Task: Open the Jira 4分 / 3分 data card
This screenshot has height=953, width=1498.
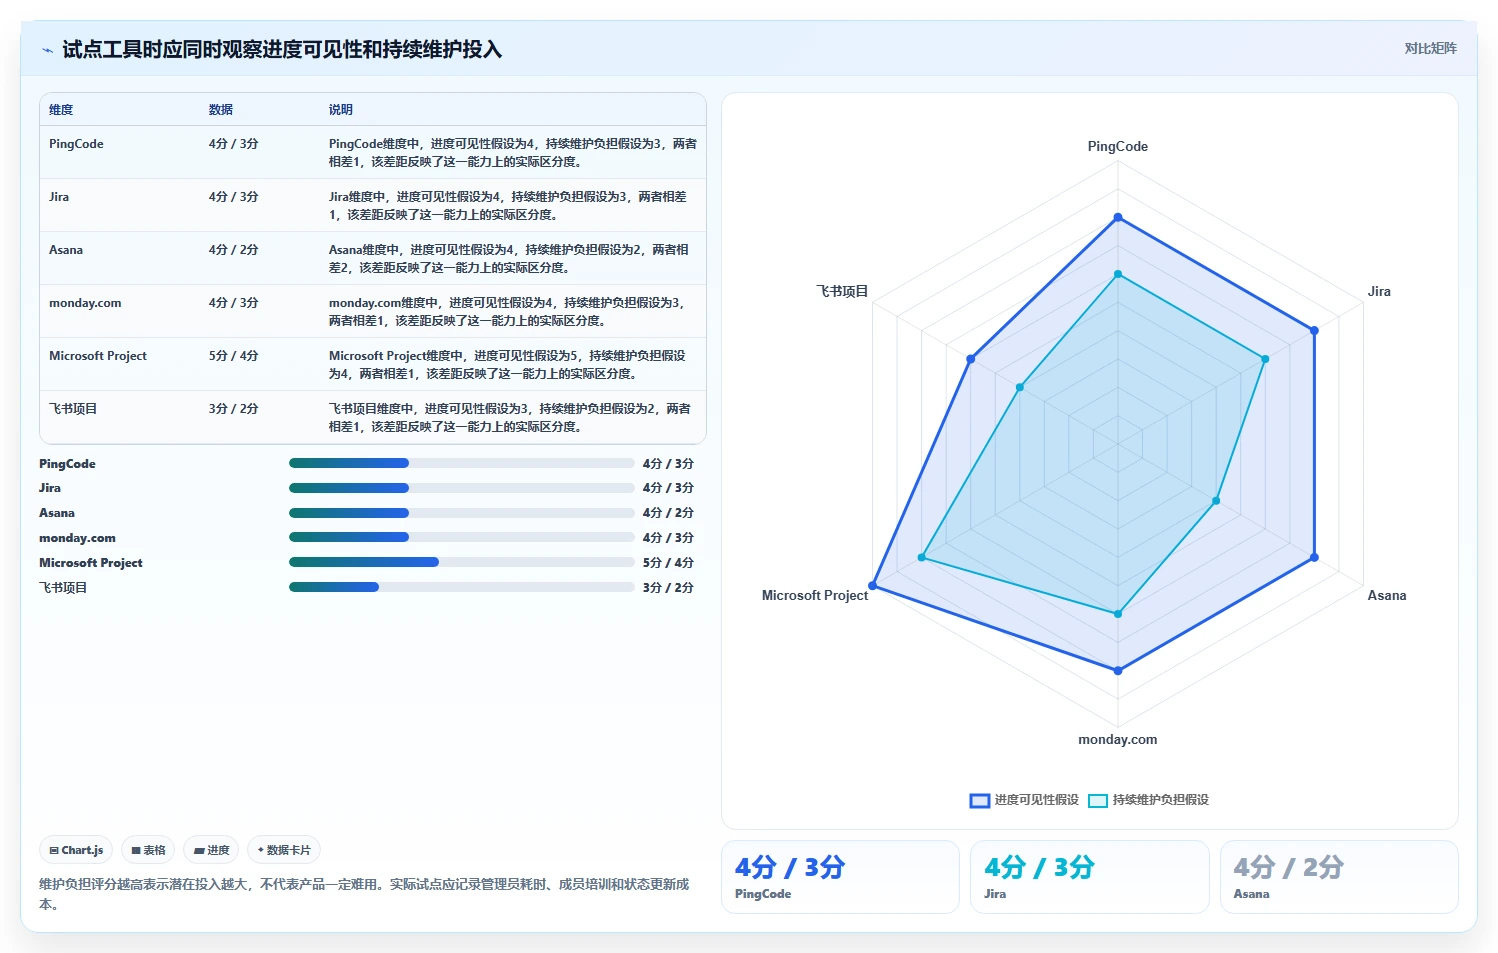Action: [x=1090, y=877]
